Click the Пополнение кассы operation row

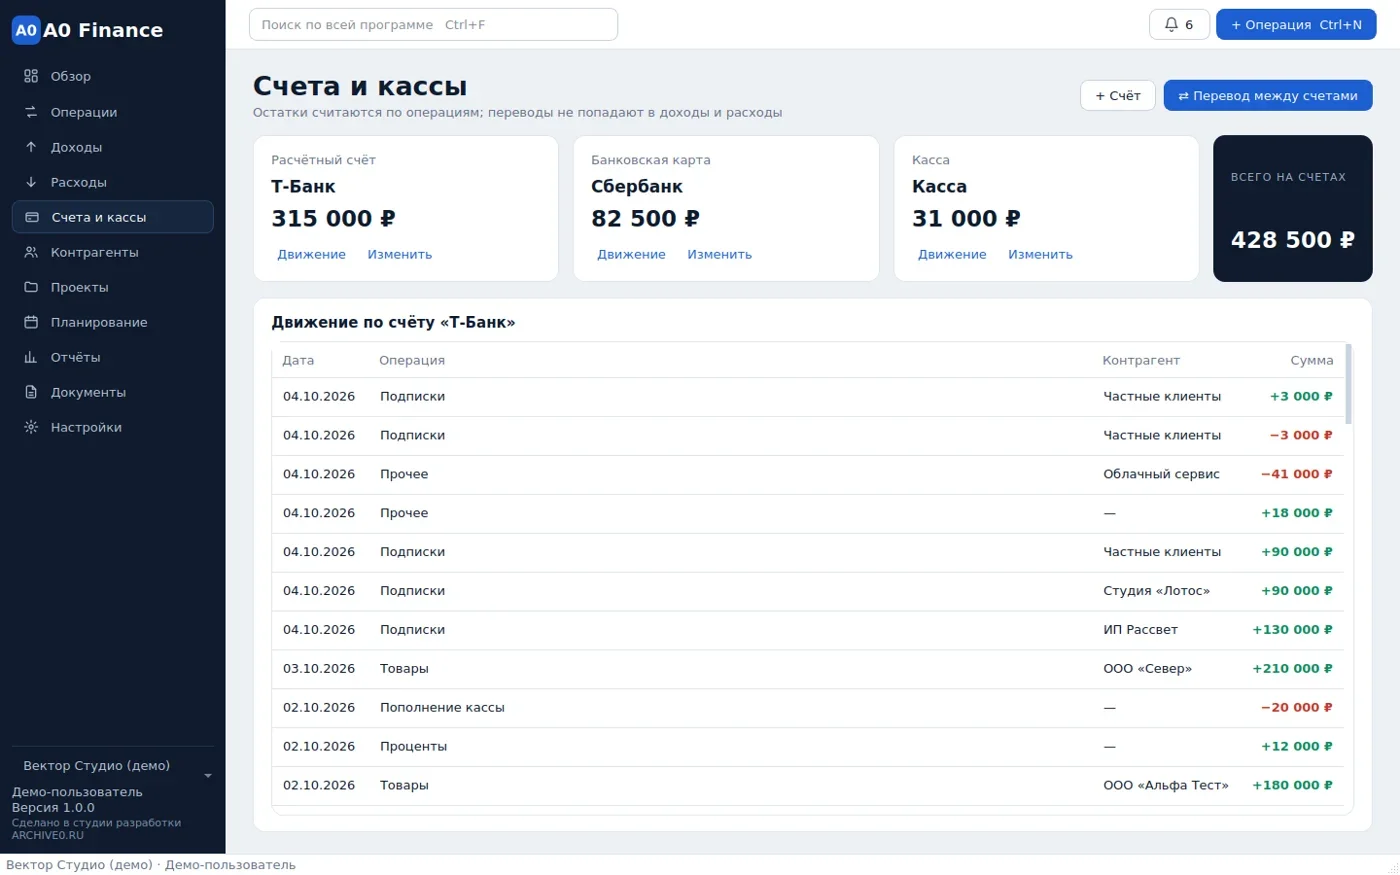click(x=808, y=708)
